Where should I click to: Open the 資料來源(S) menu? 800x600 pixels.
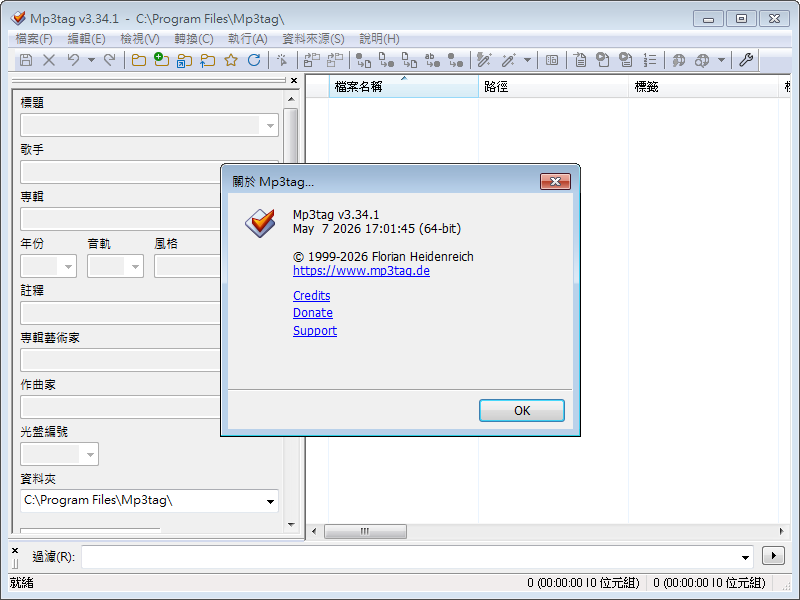313,39
